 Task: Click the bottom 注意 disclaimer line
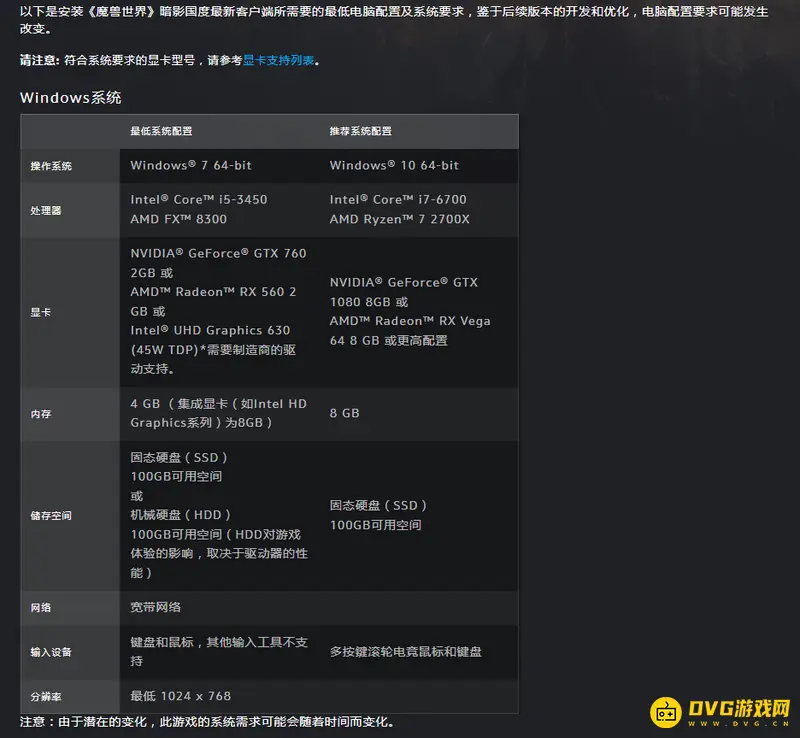(207, 722)
